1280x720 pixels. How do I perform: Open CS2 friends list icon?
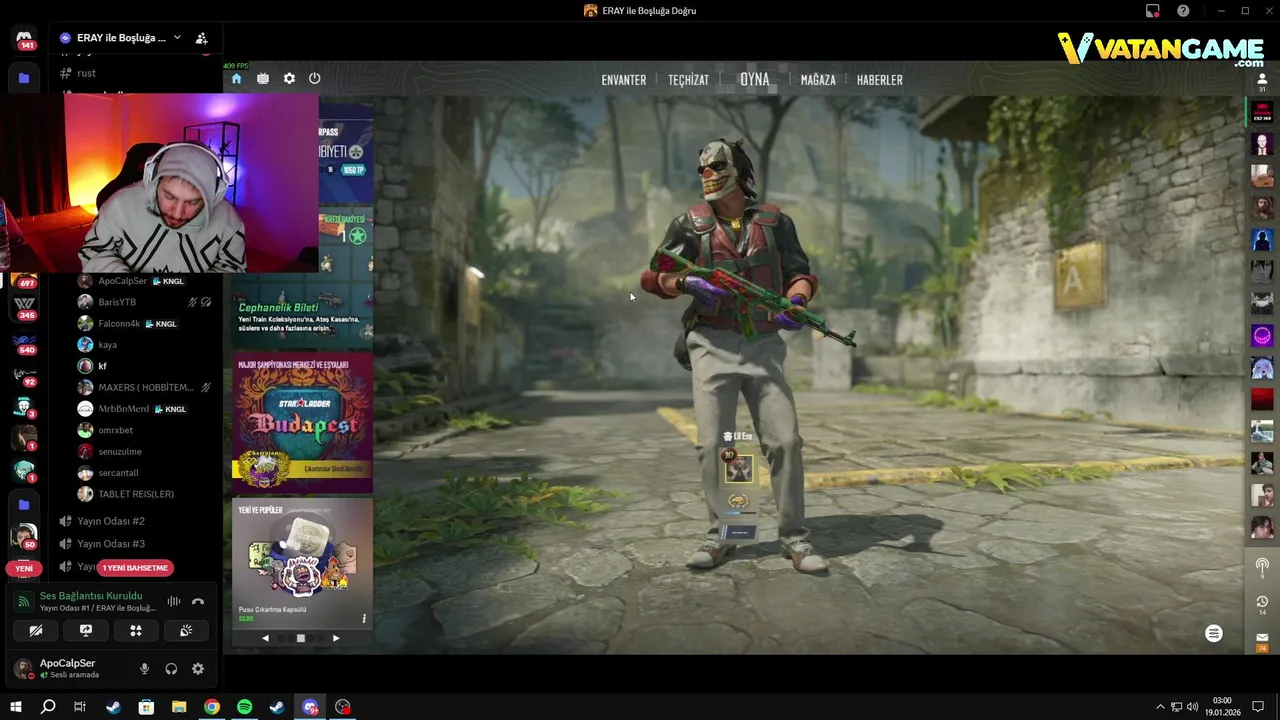pyautogui.click(x=1262, y=81)
